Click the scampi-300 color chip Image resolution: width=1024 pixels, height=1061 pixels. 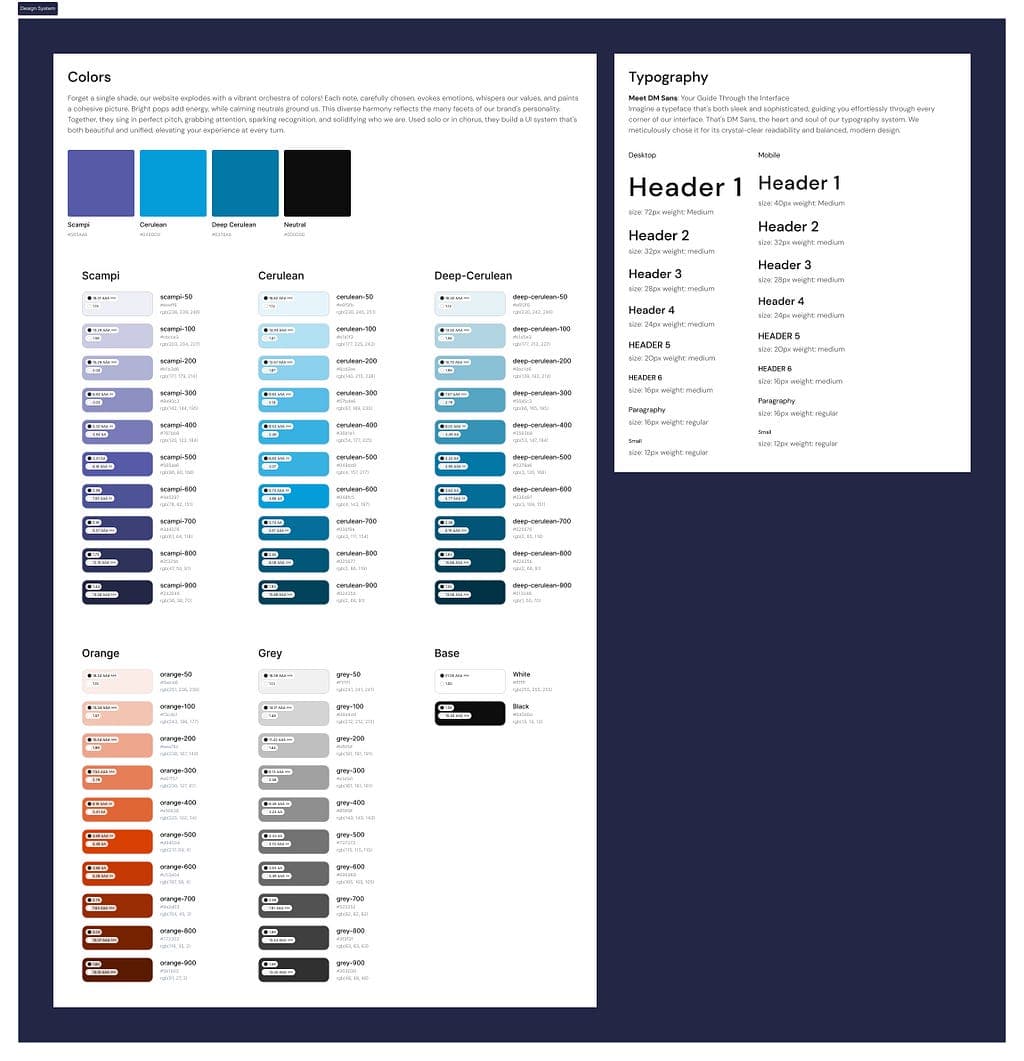point(118,400)
